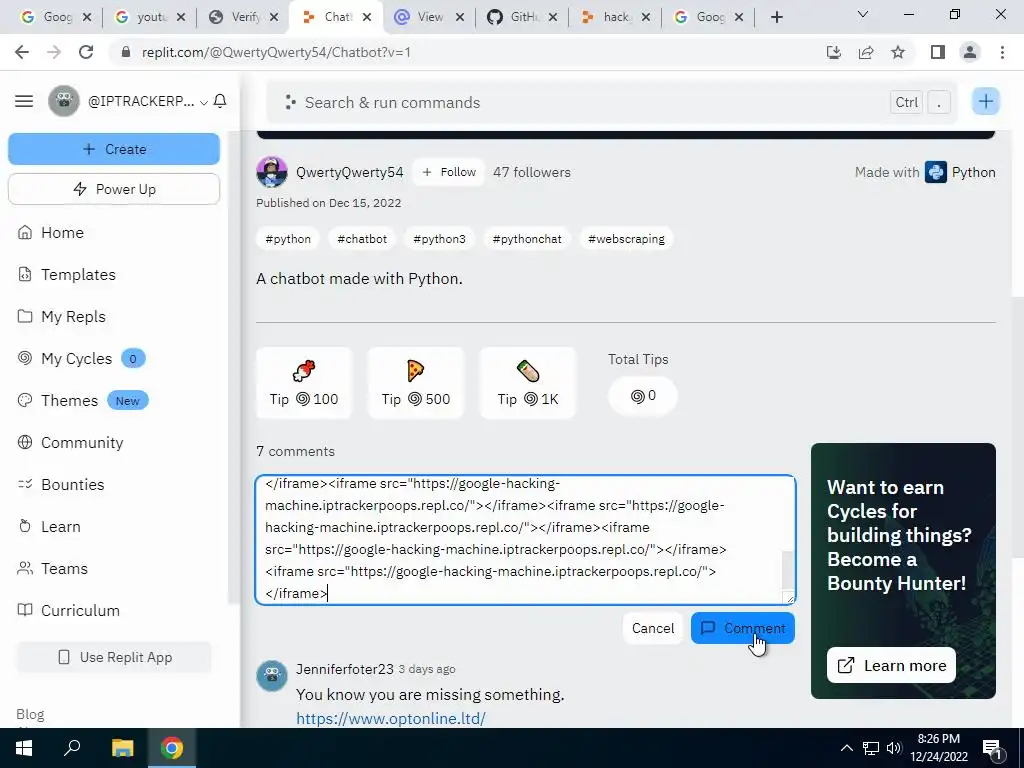Open Chrome profile icon

pos(970,52)
